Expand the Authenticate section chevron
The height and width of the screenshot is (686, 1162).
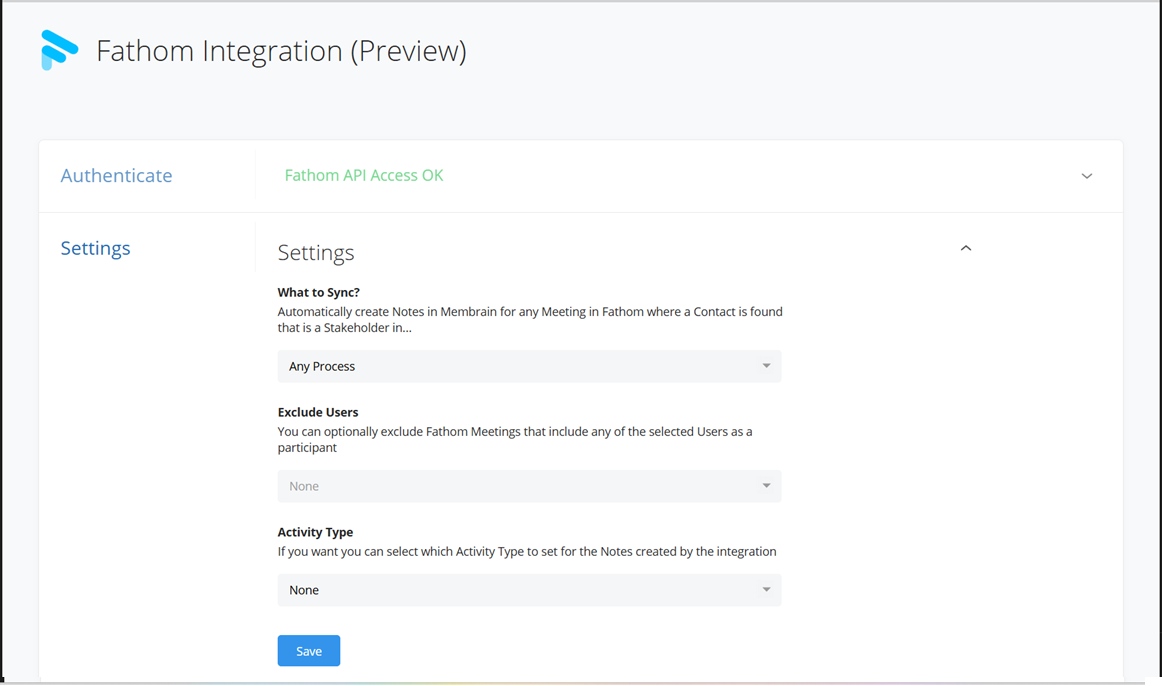click(1086, 176)
